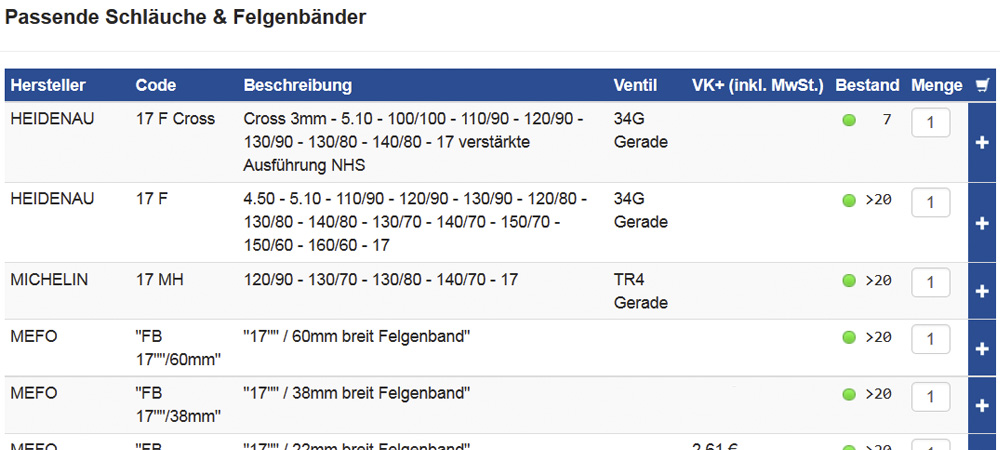Click the shopping cart icon in table header
Screen dimensions: 1000x450
click(982, 85)
